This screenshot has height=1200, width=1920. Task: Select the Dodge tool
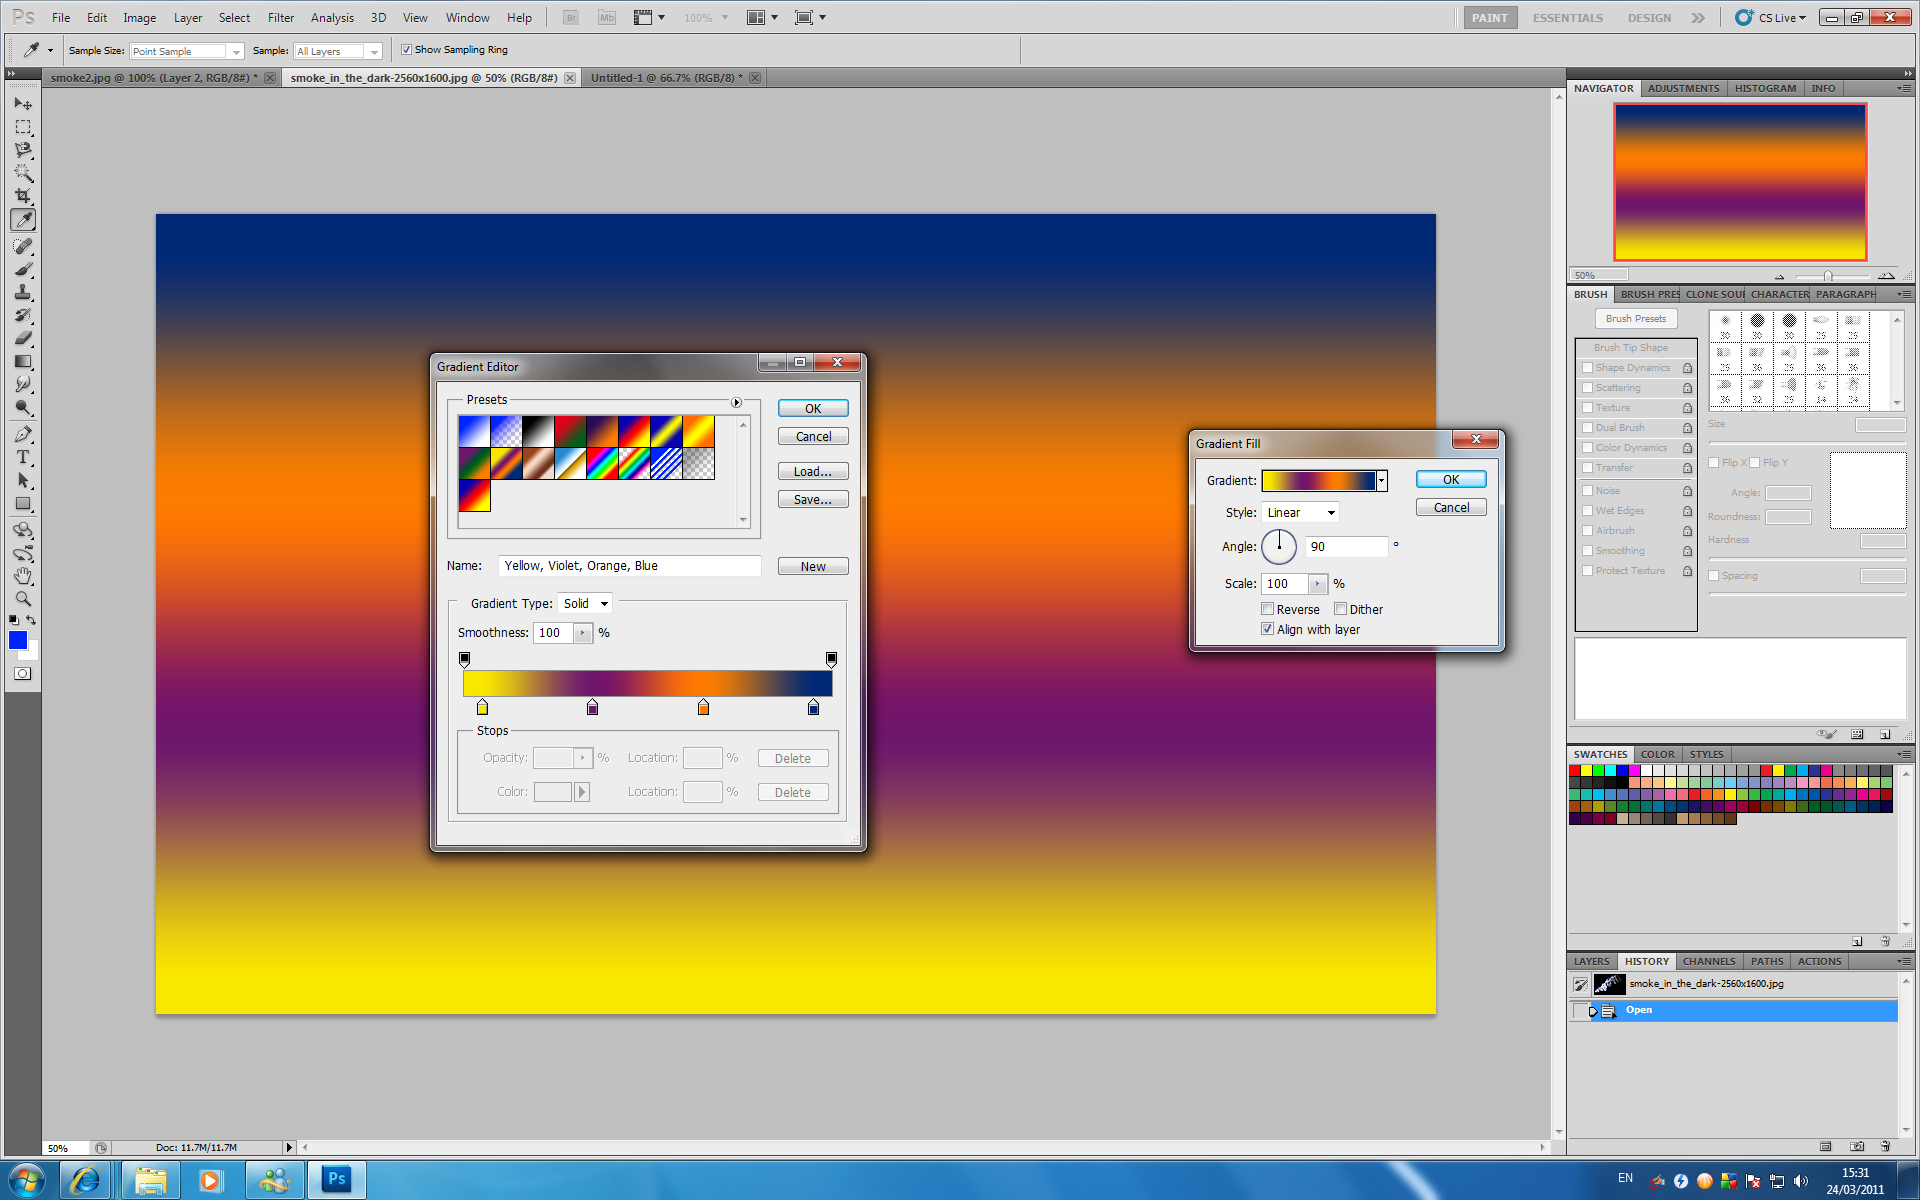click(23, 407)
